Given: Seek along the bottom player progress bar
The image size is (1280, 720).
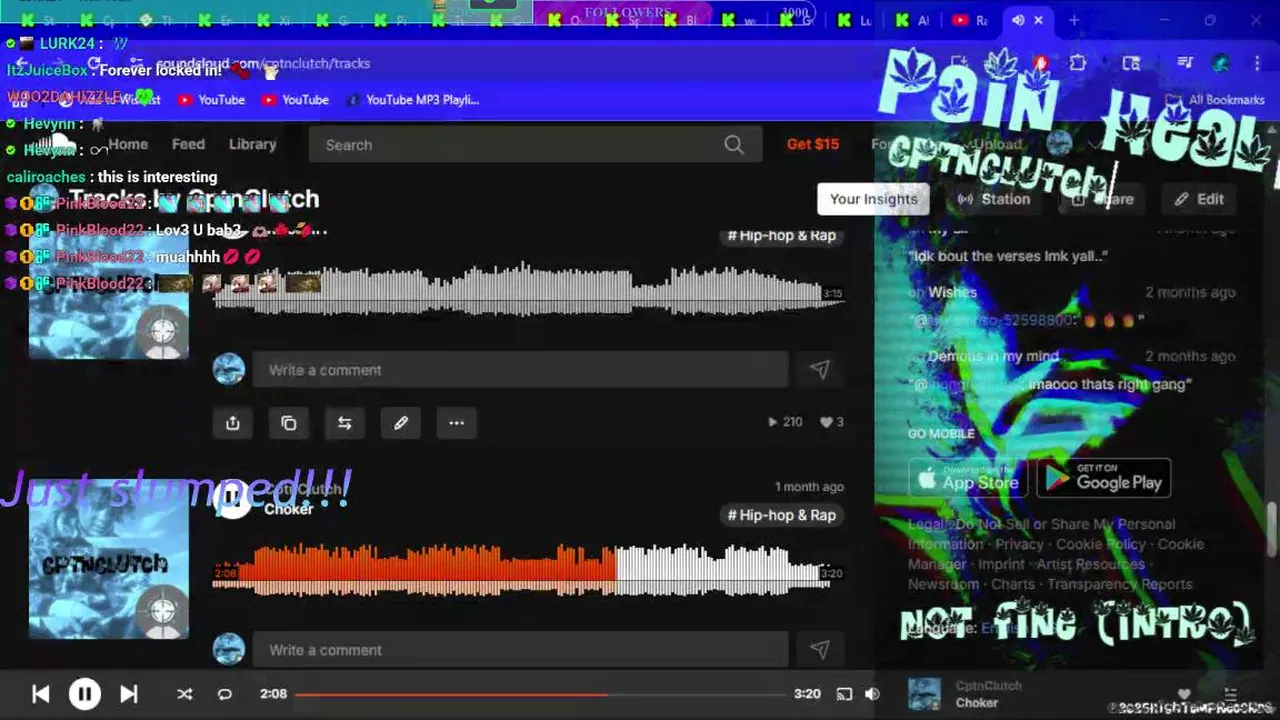Looking at the screenshot, I should point(540,694).
